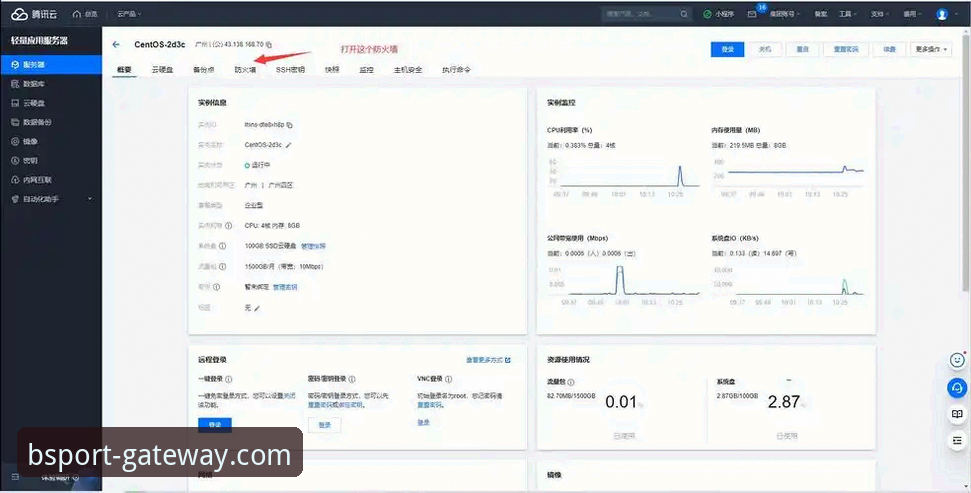The height and width of the screenshot is (493, 971).
Task: Open the smiley feedback floating icon
Action: click(x=957, y=360)
